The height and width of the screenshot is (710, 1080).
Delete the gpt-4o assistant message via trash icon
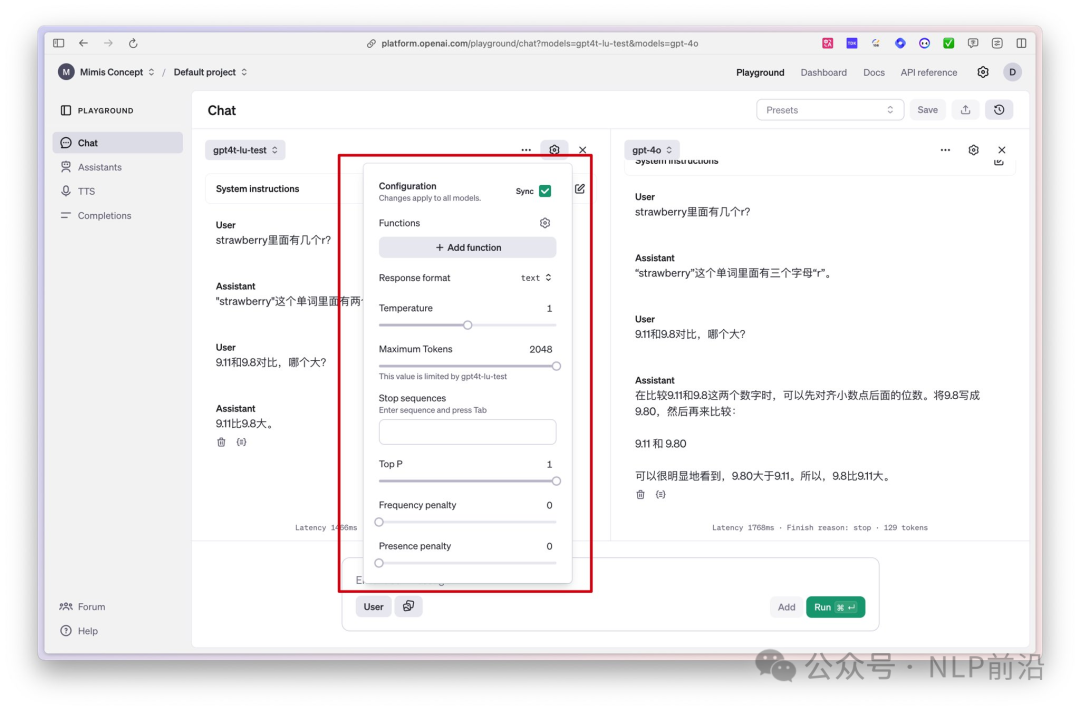[641, 494]
